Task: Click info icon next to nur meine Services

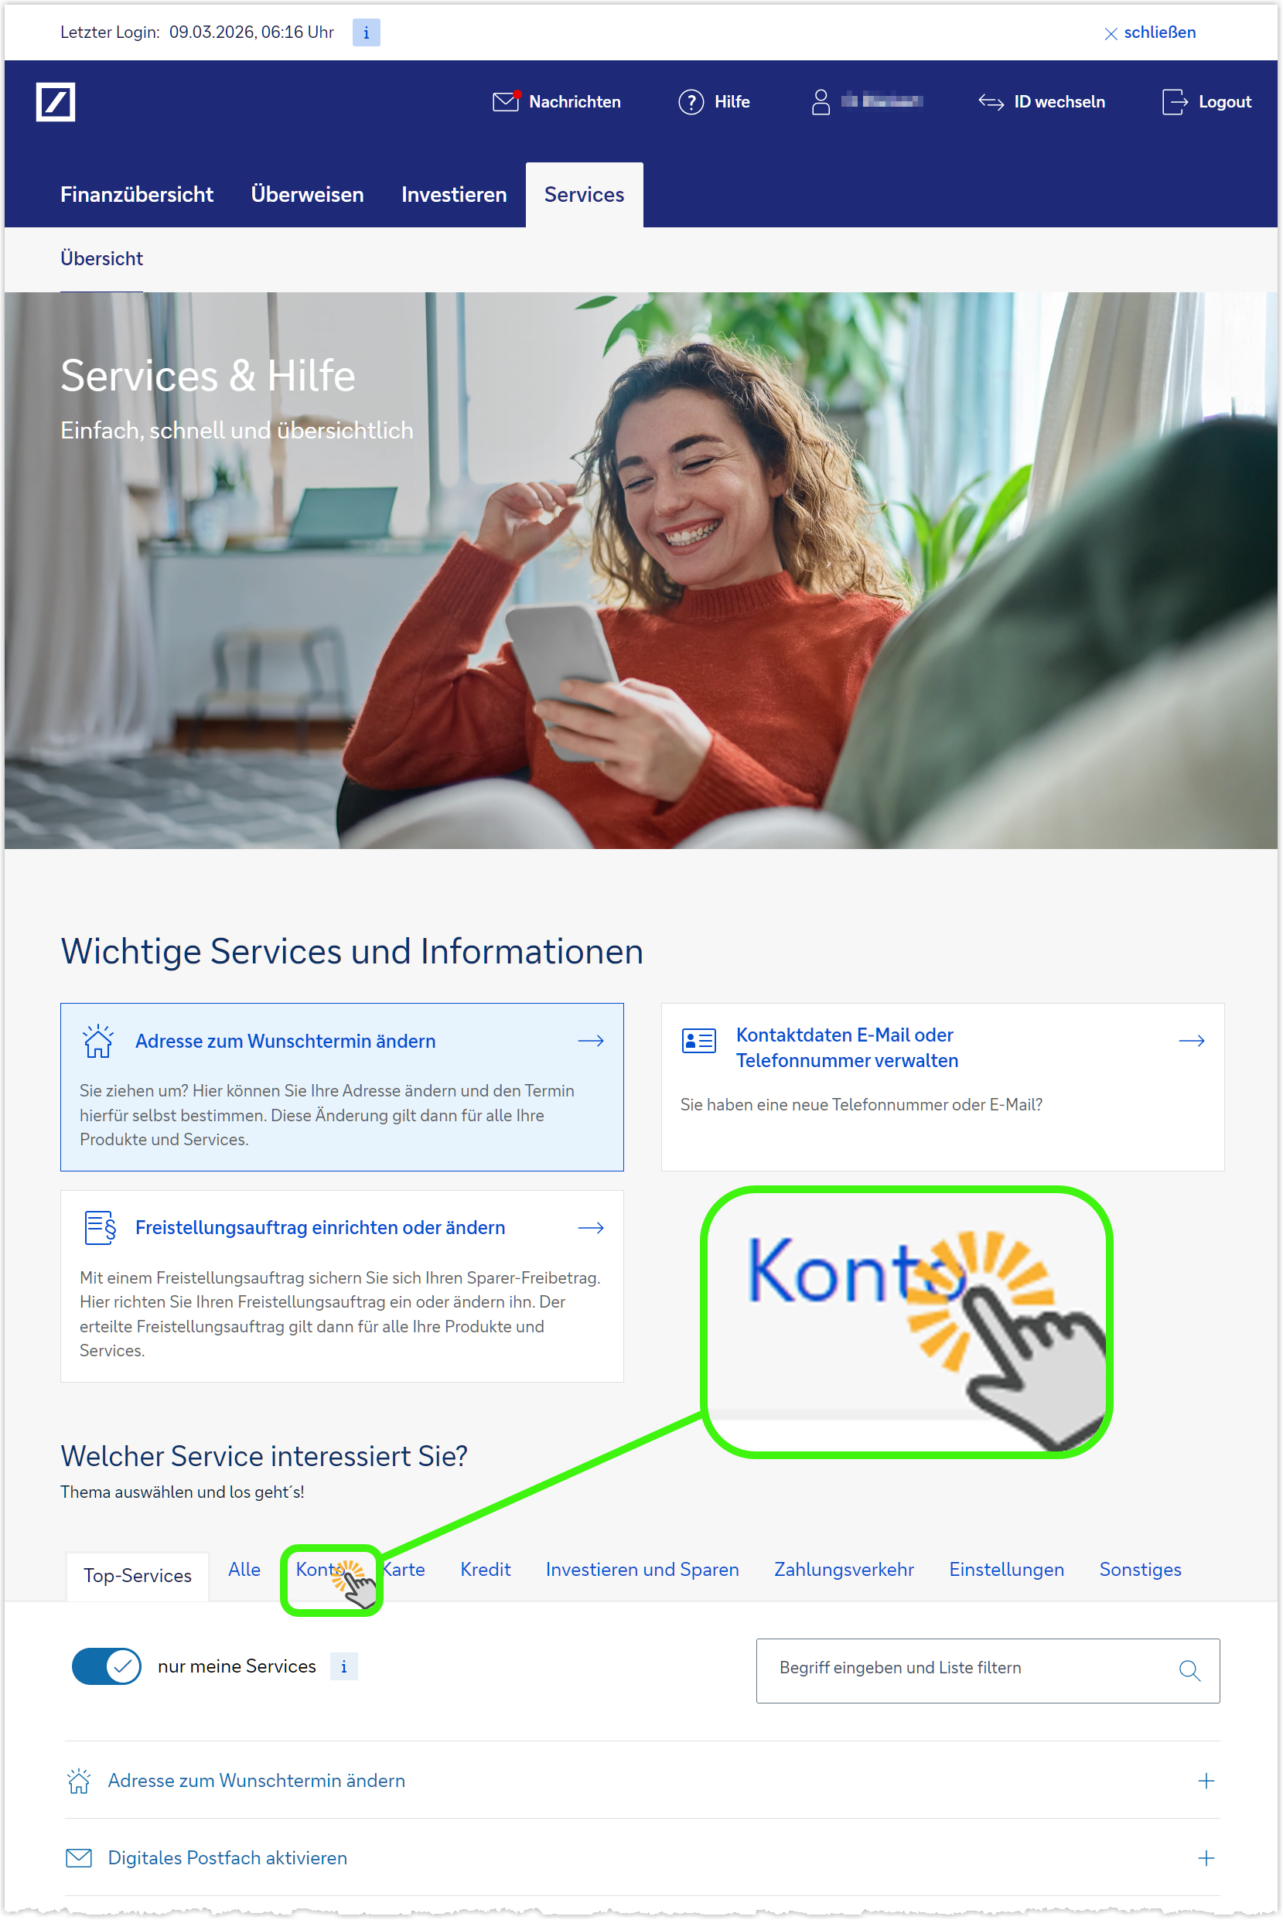Action: [x=344, y=1666]
